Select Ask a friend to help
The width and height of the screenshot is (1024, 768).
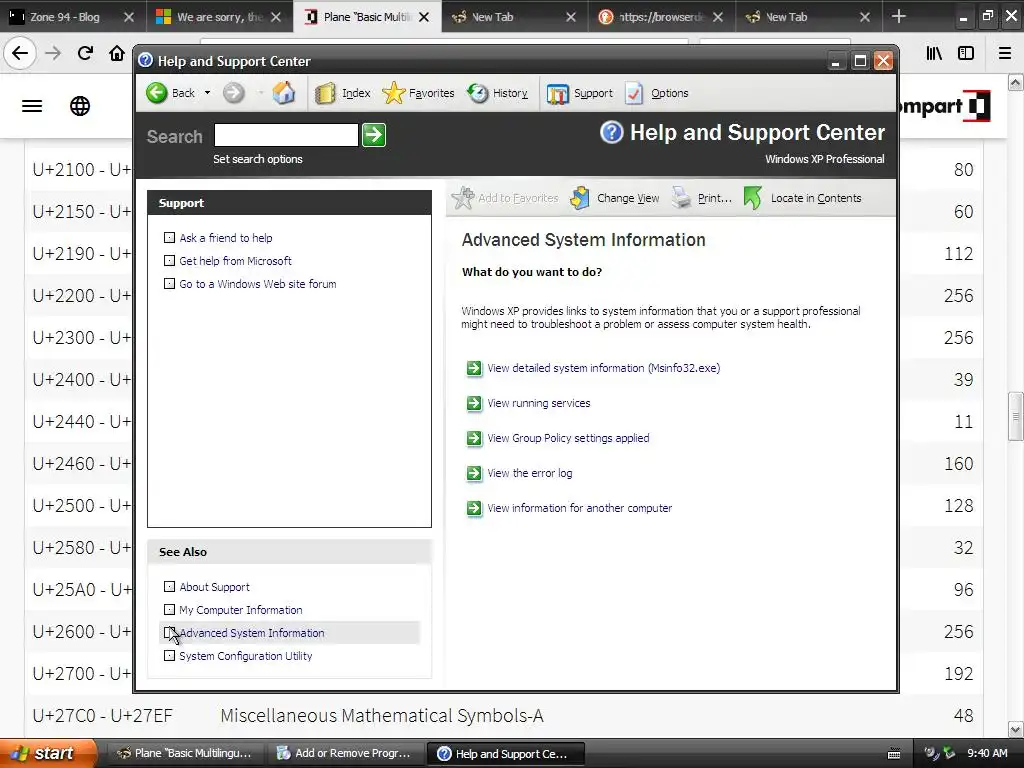coord(226,238)
